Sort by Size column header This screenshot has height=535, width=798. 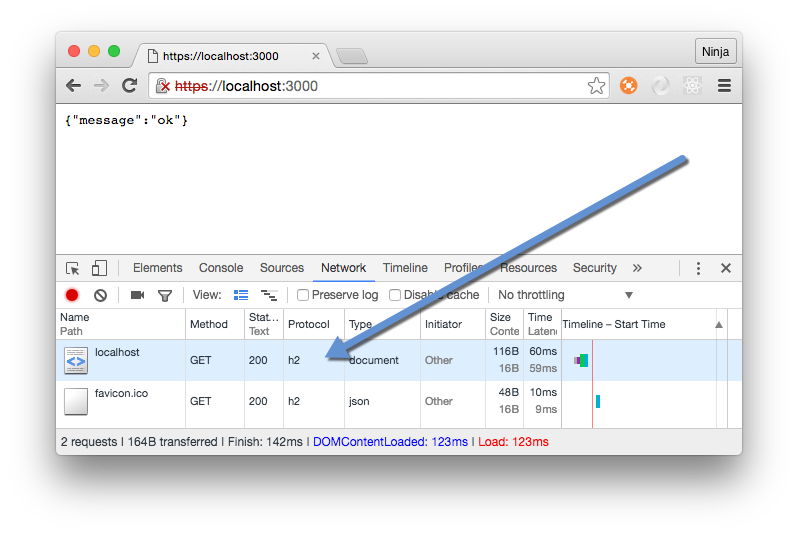(x=504, y=324)
